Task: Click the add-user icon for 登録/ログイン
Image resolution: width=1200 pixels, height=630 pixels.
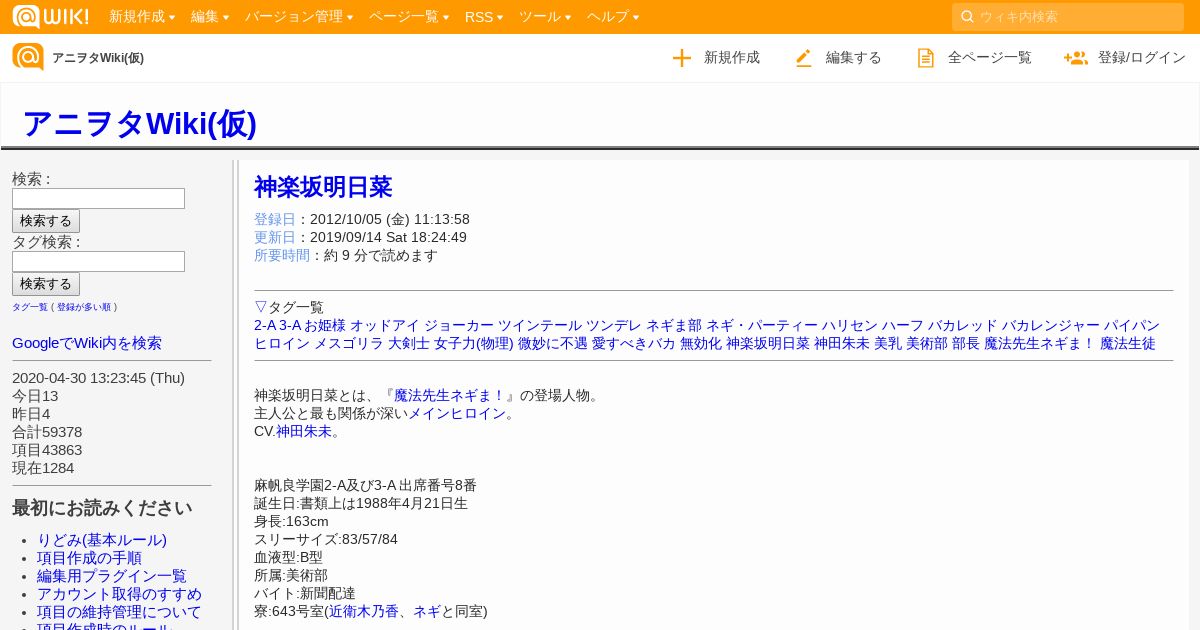Action: pos(1076,58)
